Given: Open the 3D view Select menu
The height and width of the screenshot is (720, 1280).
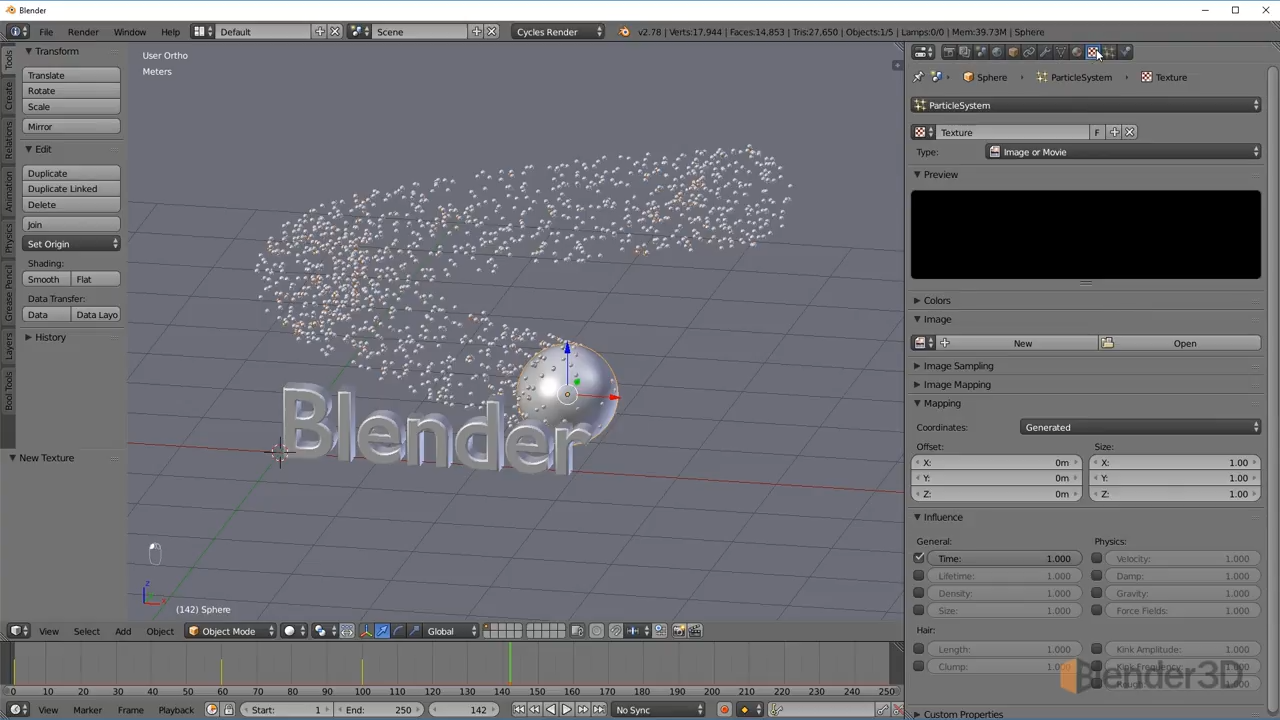Looking at the screenshot, I should point(86,631).
